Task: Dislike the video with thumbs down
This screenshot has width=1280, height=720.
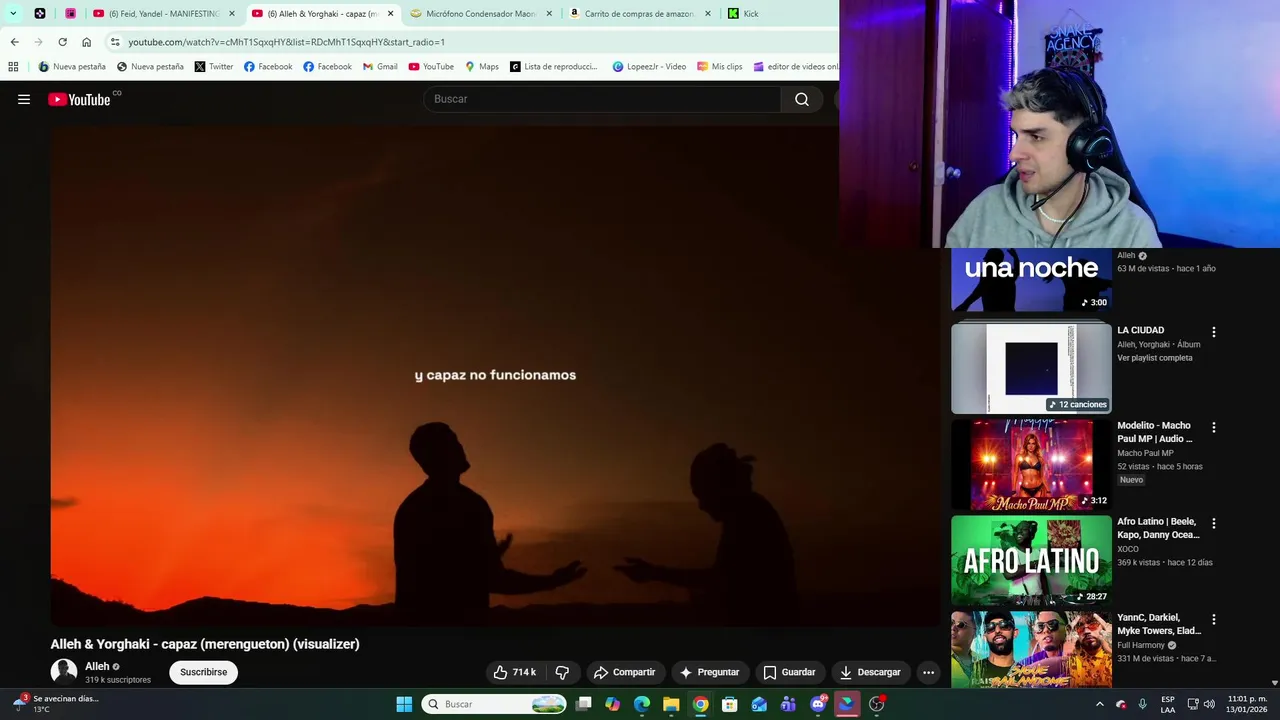Action: (562, 672)
